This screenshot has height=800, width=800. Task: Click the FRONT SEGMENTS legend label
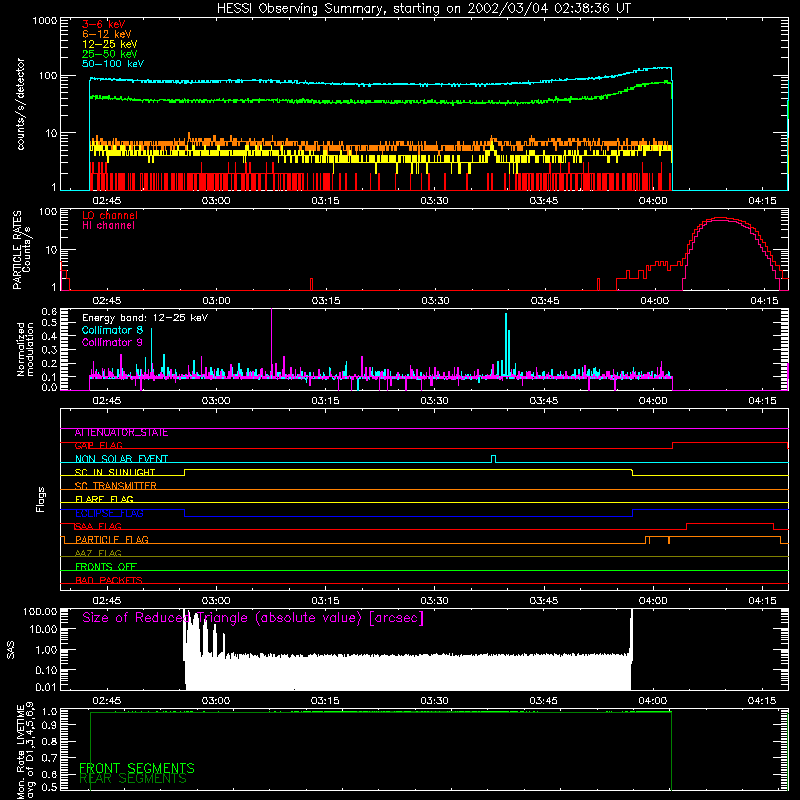point(137,768)
